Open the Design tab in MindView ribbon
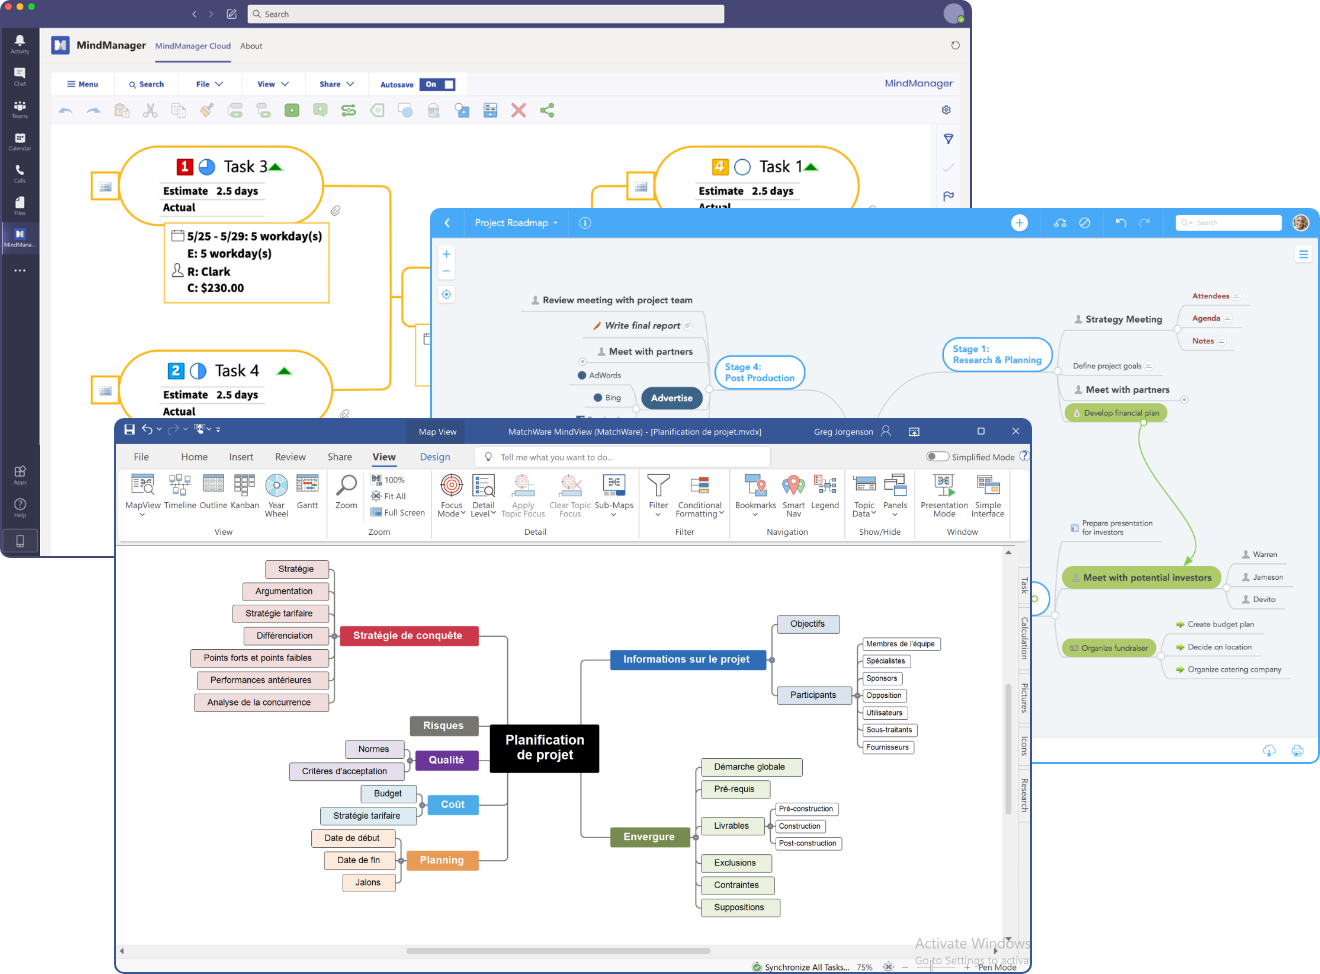 click(435, 457)
